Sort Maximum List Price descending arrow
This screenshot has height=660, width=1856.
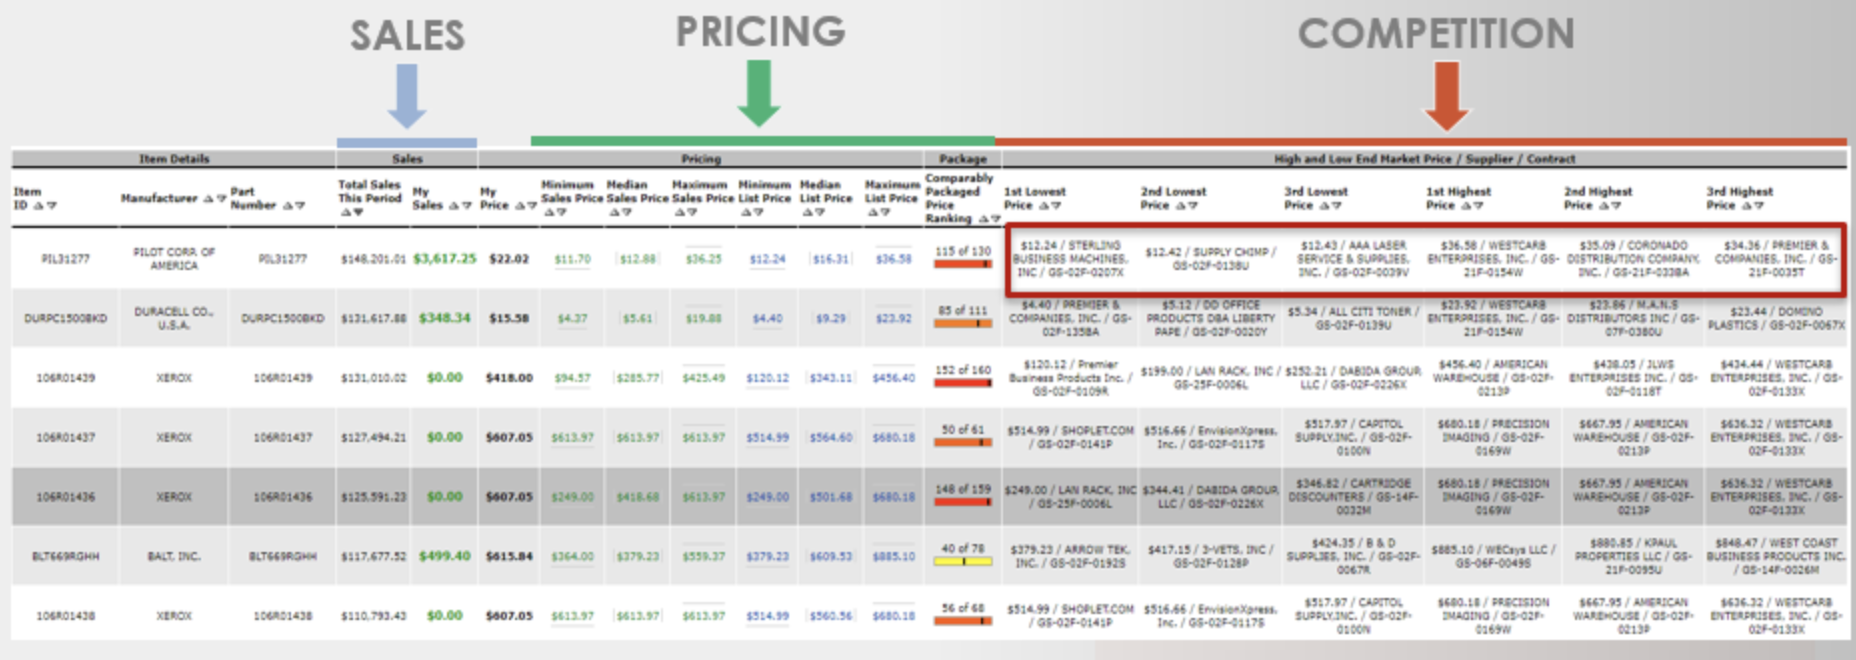click(883, 212)
